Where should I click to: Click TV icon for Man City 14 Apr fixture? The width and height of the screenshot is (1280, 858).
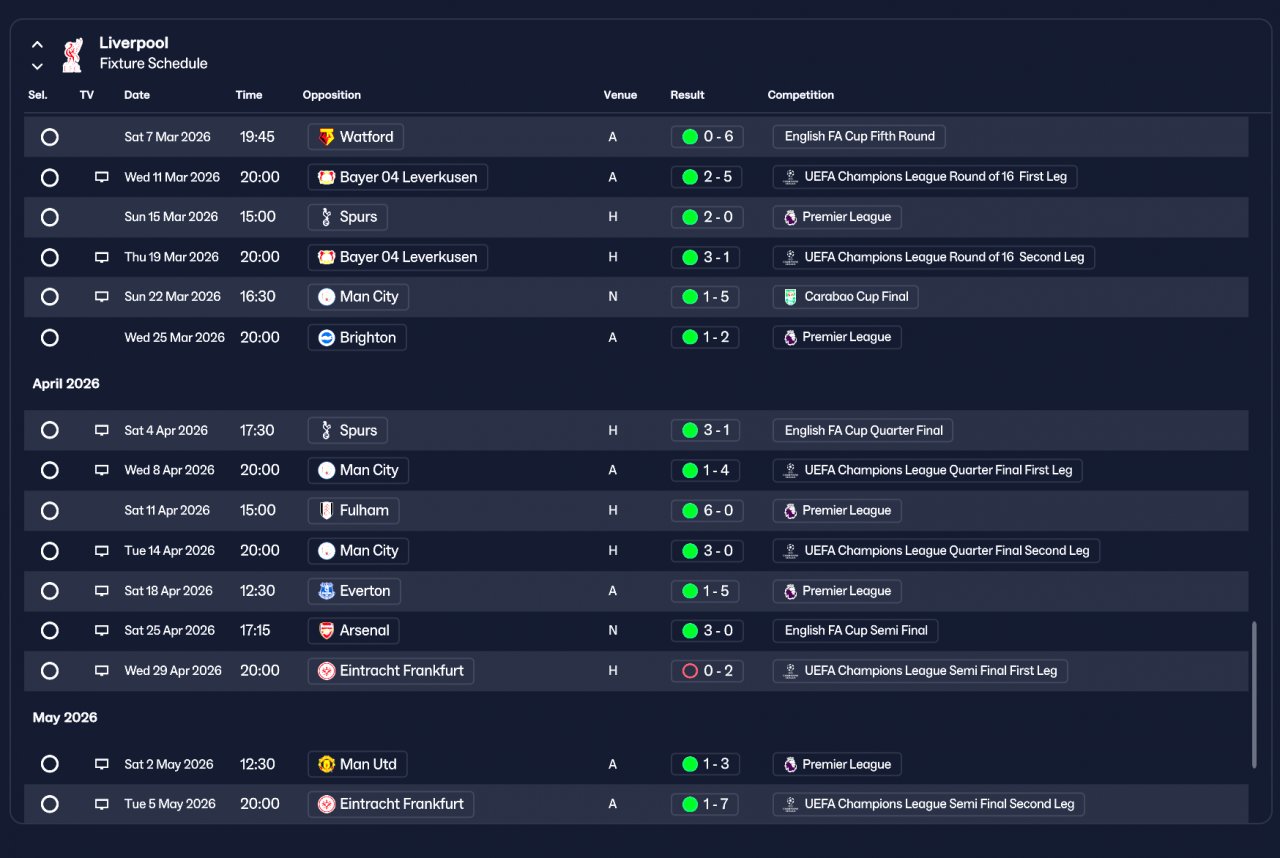[101, 551]
